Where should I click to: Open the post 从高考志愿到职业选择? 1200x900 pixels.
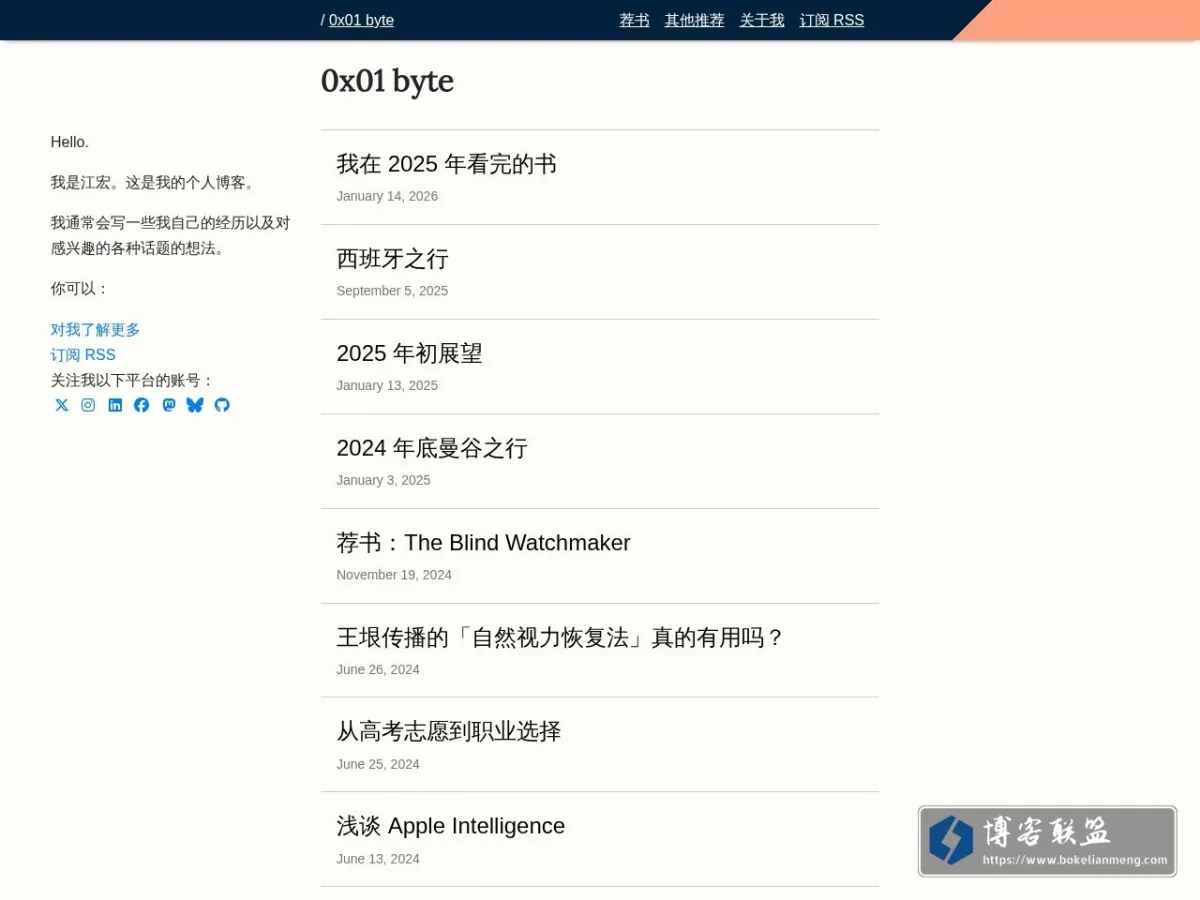[x=448, y=731]
